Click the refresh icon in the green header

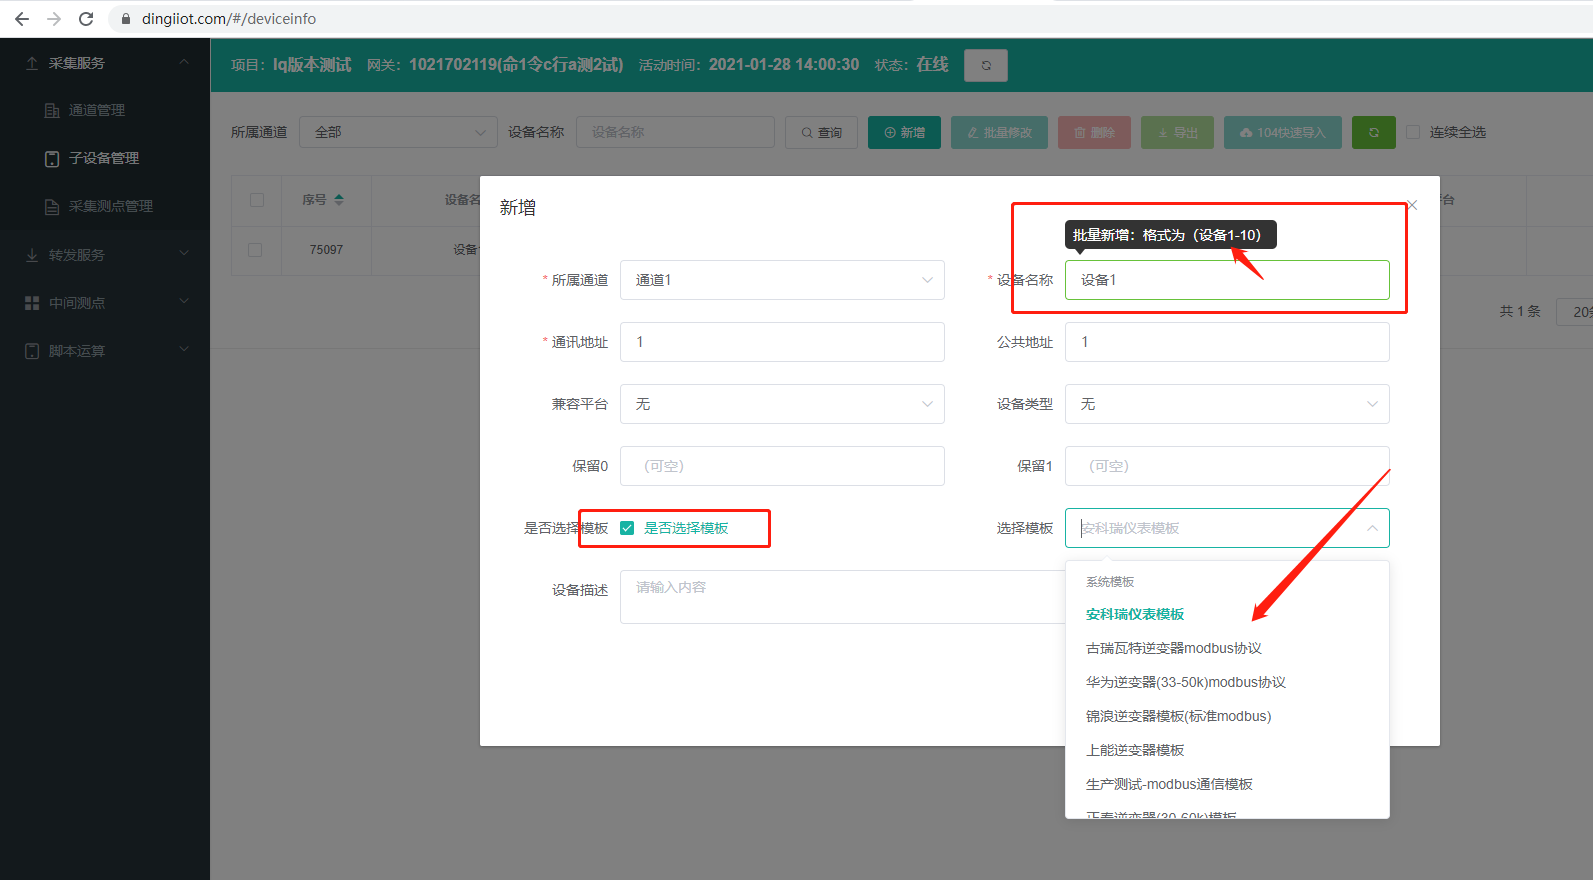(985, 65)
